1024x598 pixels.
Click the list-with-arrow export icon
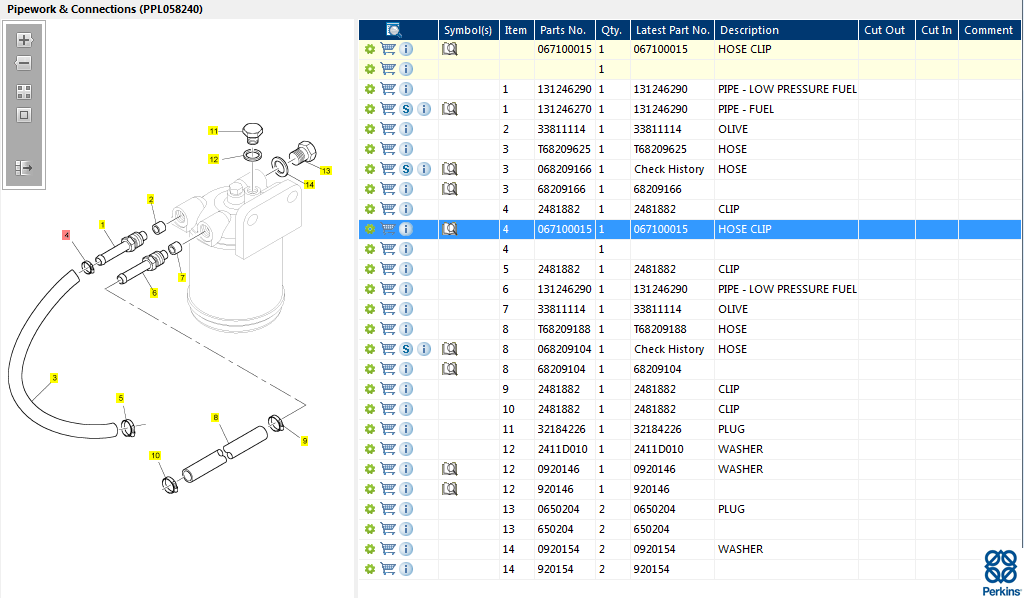point(24,168)
